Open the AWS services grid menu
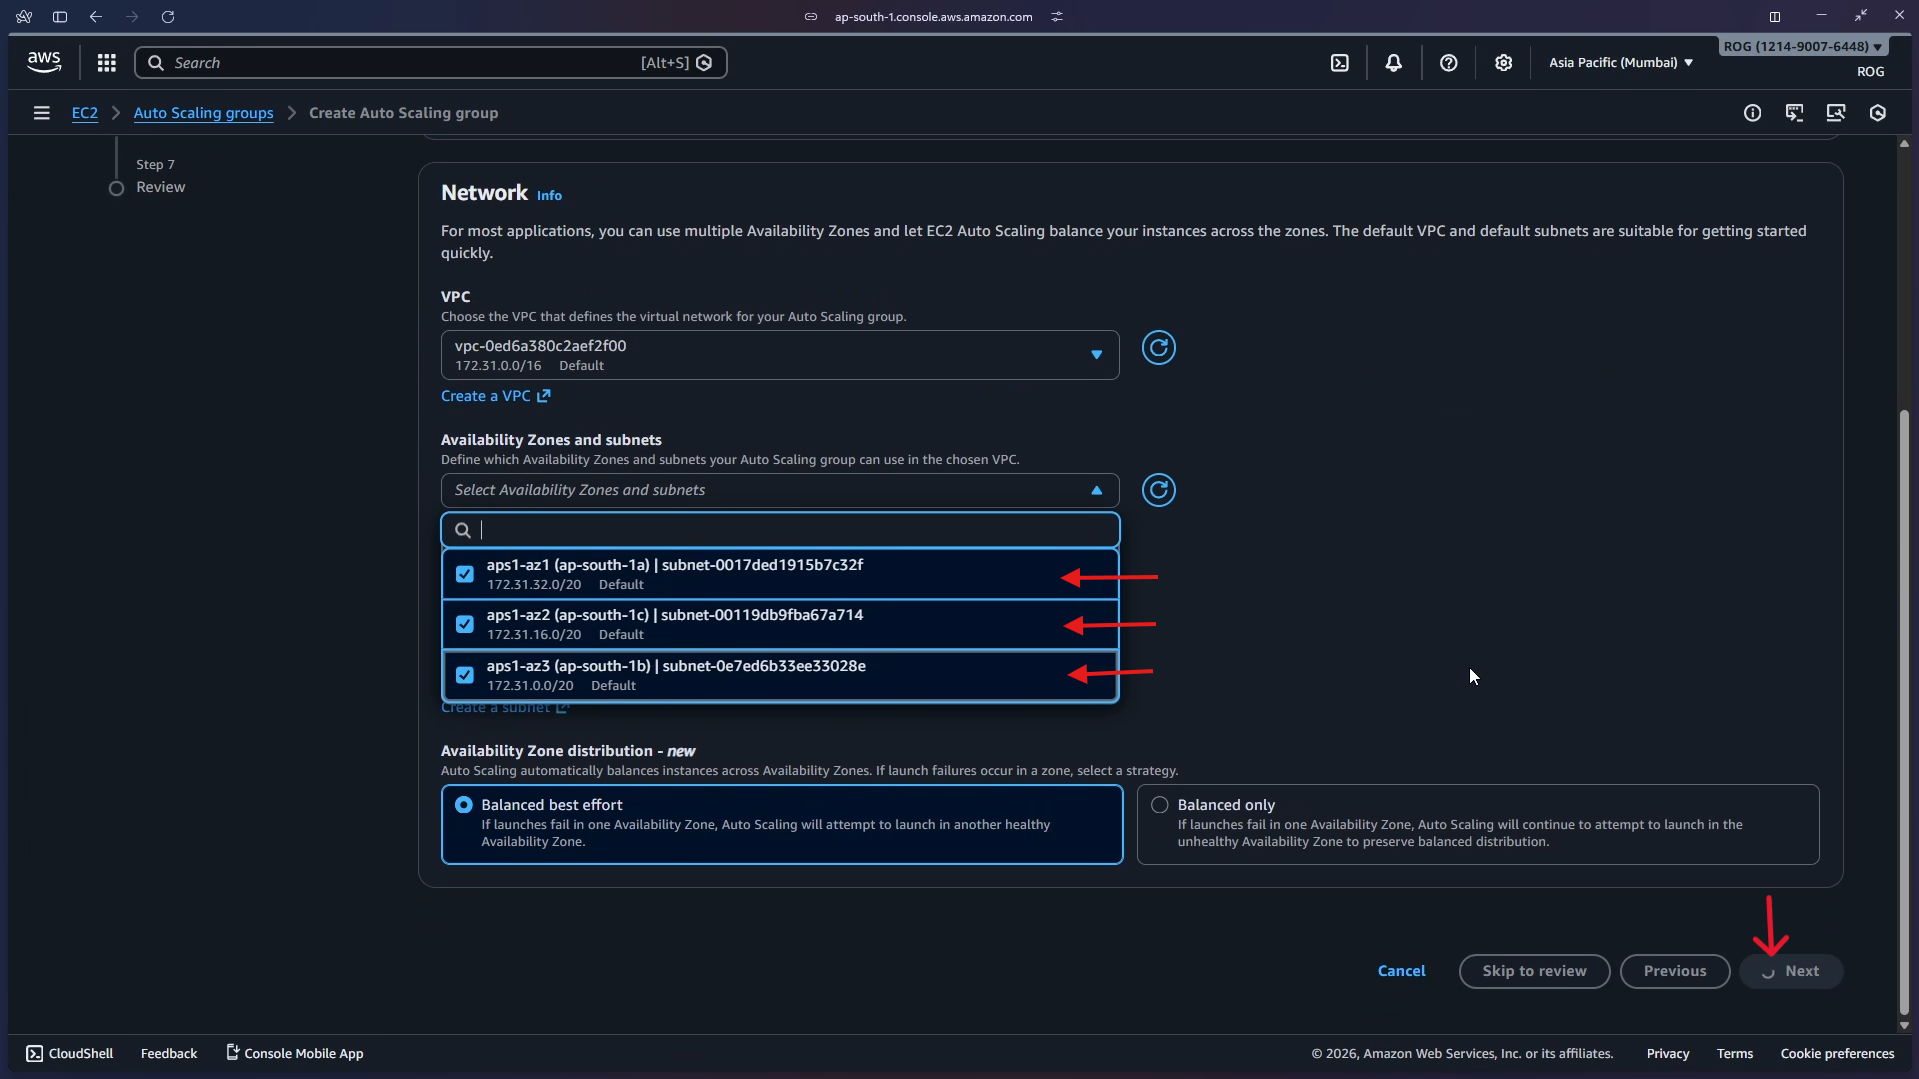 pyautogui.click(x=107, y=63)
